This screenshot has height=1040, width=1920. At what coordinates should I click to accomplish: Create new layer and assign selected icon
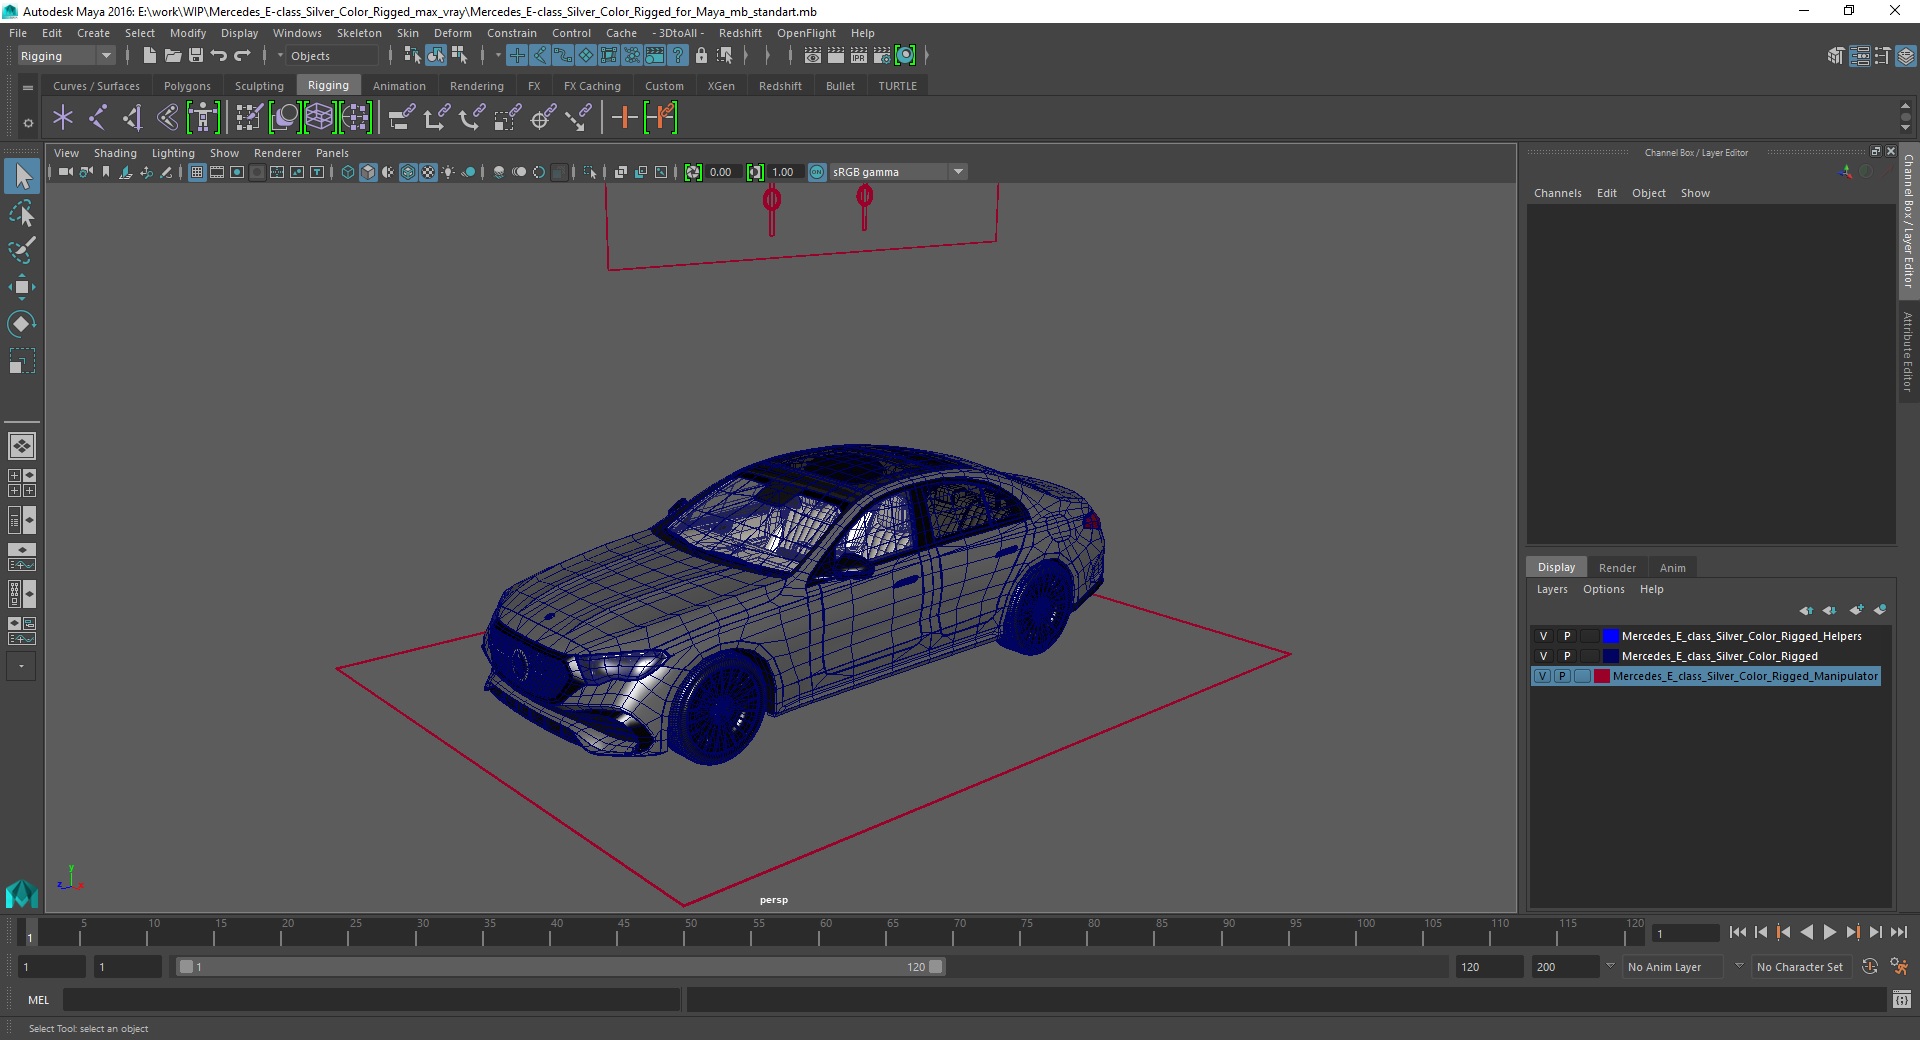[x=1879, y=610]
